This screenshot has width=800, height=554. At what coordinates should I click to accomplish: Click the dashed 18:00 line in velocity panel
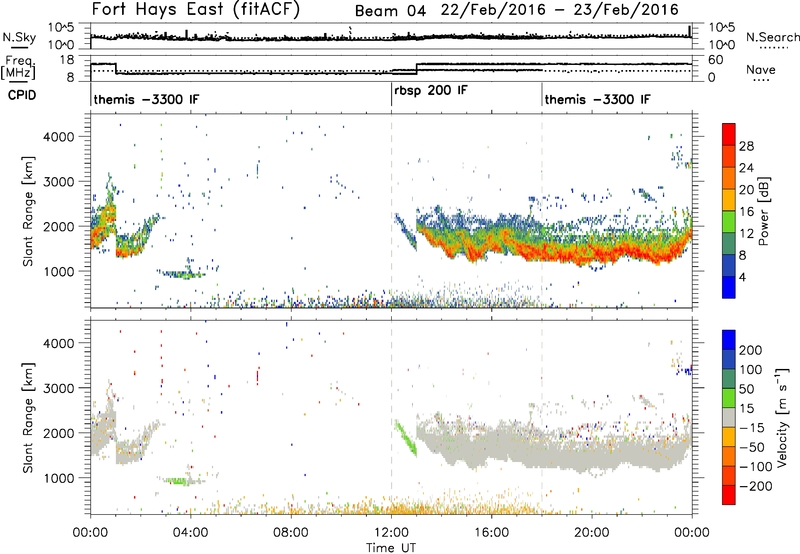[x=542, y=416]
